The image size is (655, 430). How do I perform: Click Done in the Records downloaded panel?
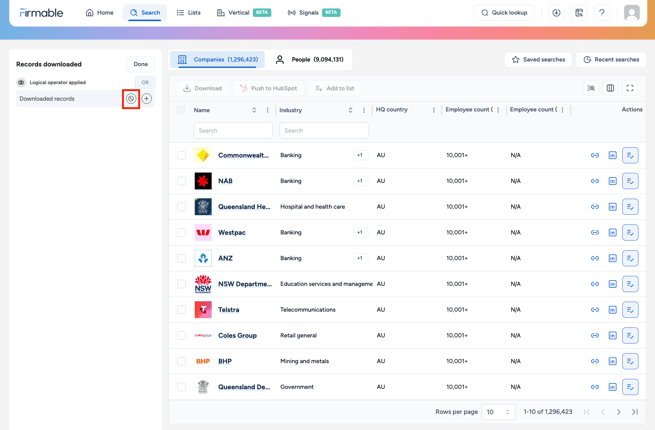[x=141, y=64]
